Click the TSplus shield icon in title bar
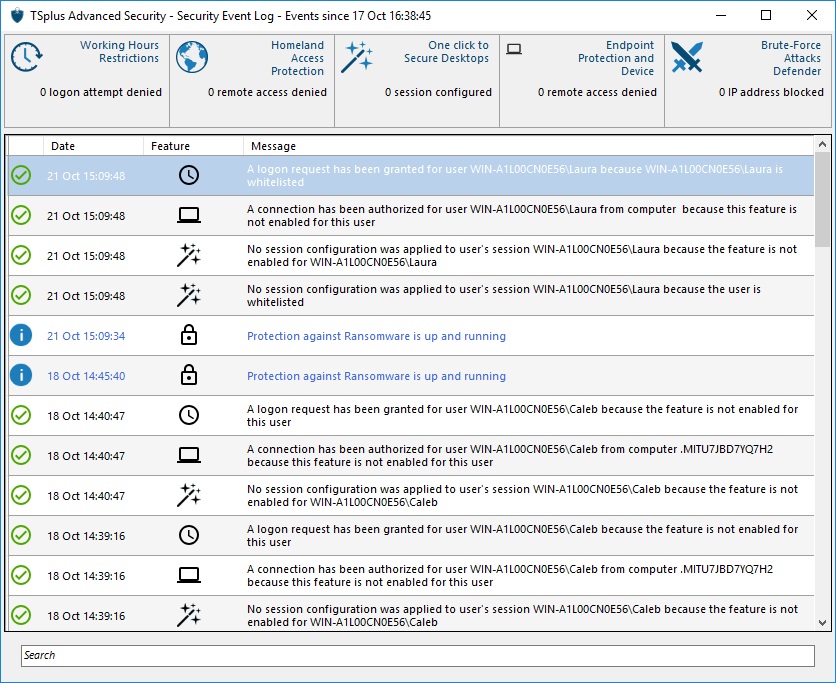The width and height of the screenshot is (836, 683). [x=17, y=15]
